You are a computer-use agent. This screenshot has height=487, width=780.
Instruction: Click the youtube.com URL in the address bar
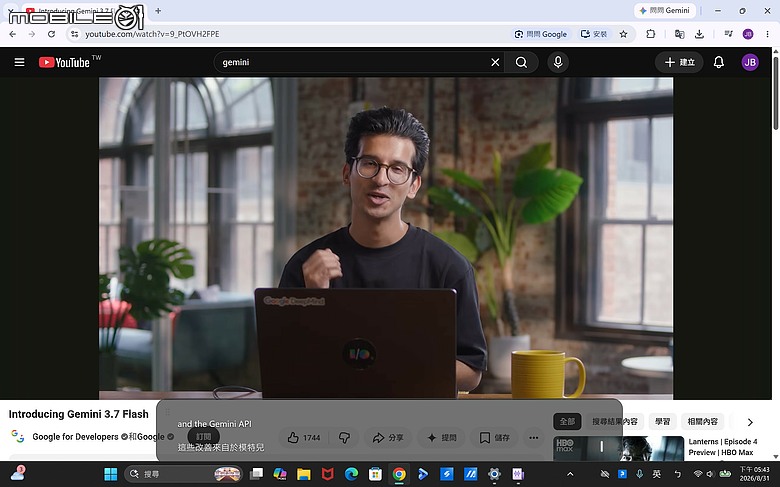point(152,34)
